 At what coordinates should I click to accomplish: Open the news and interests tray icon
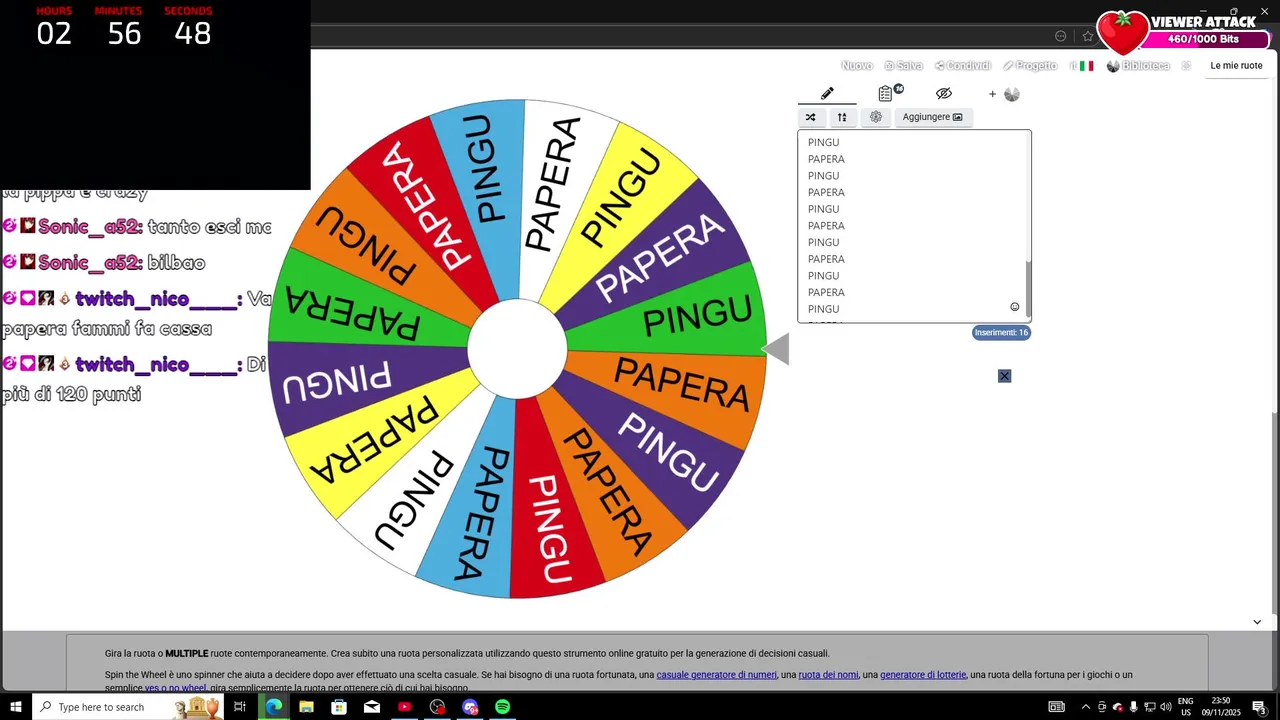click(x=1057, y=707)
